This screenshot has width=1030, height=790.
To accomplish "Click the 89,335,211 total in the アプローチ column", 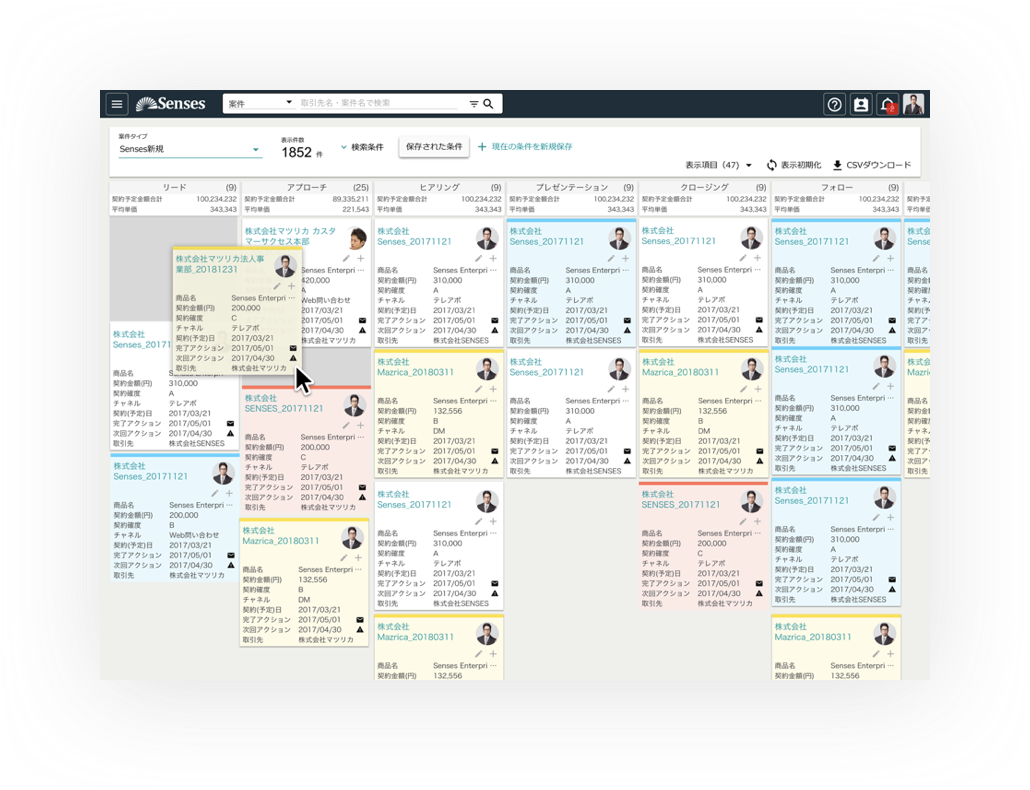I will [x=351, y=199].
